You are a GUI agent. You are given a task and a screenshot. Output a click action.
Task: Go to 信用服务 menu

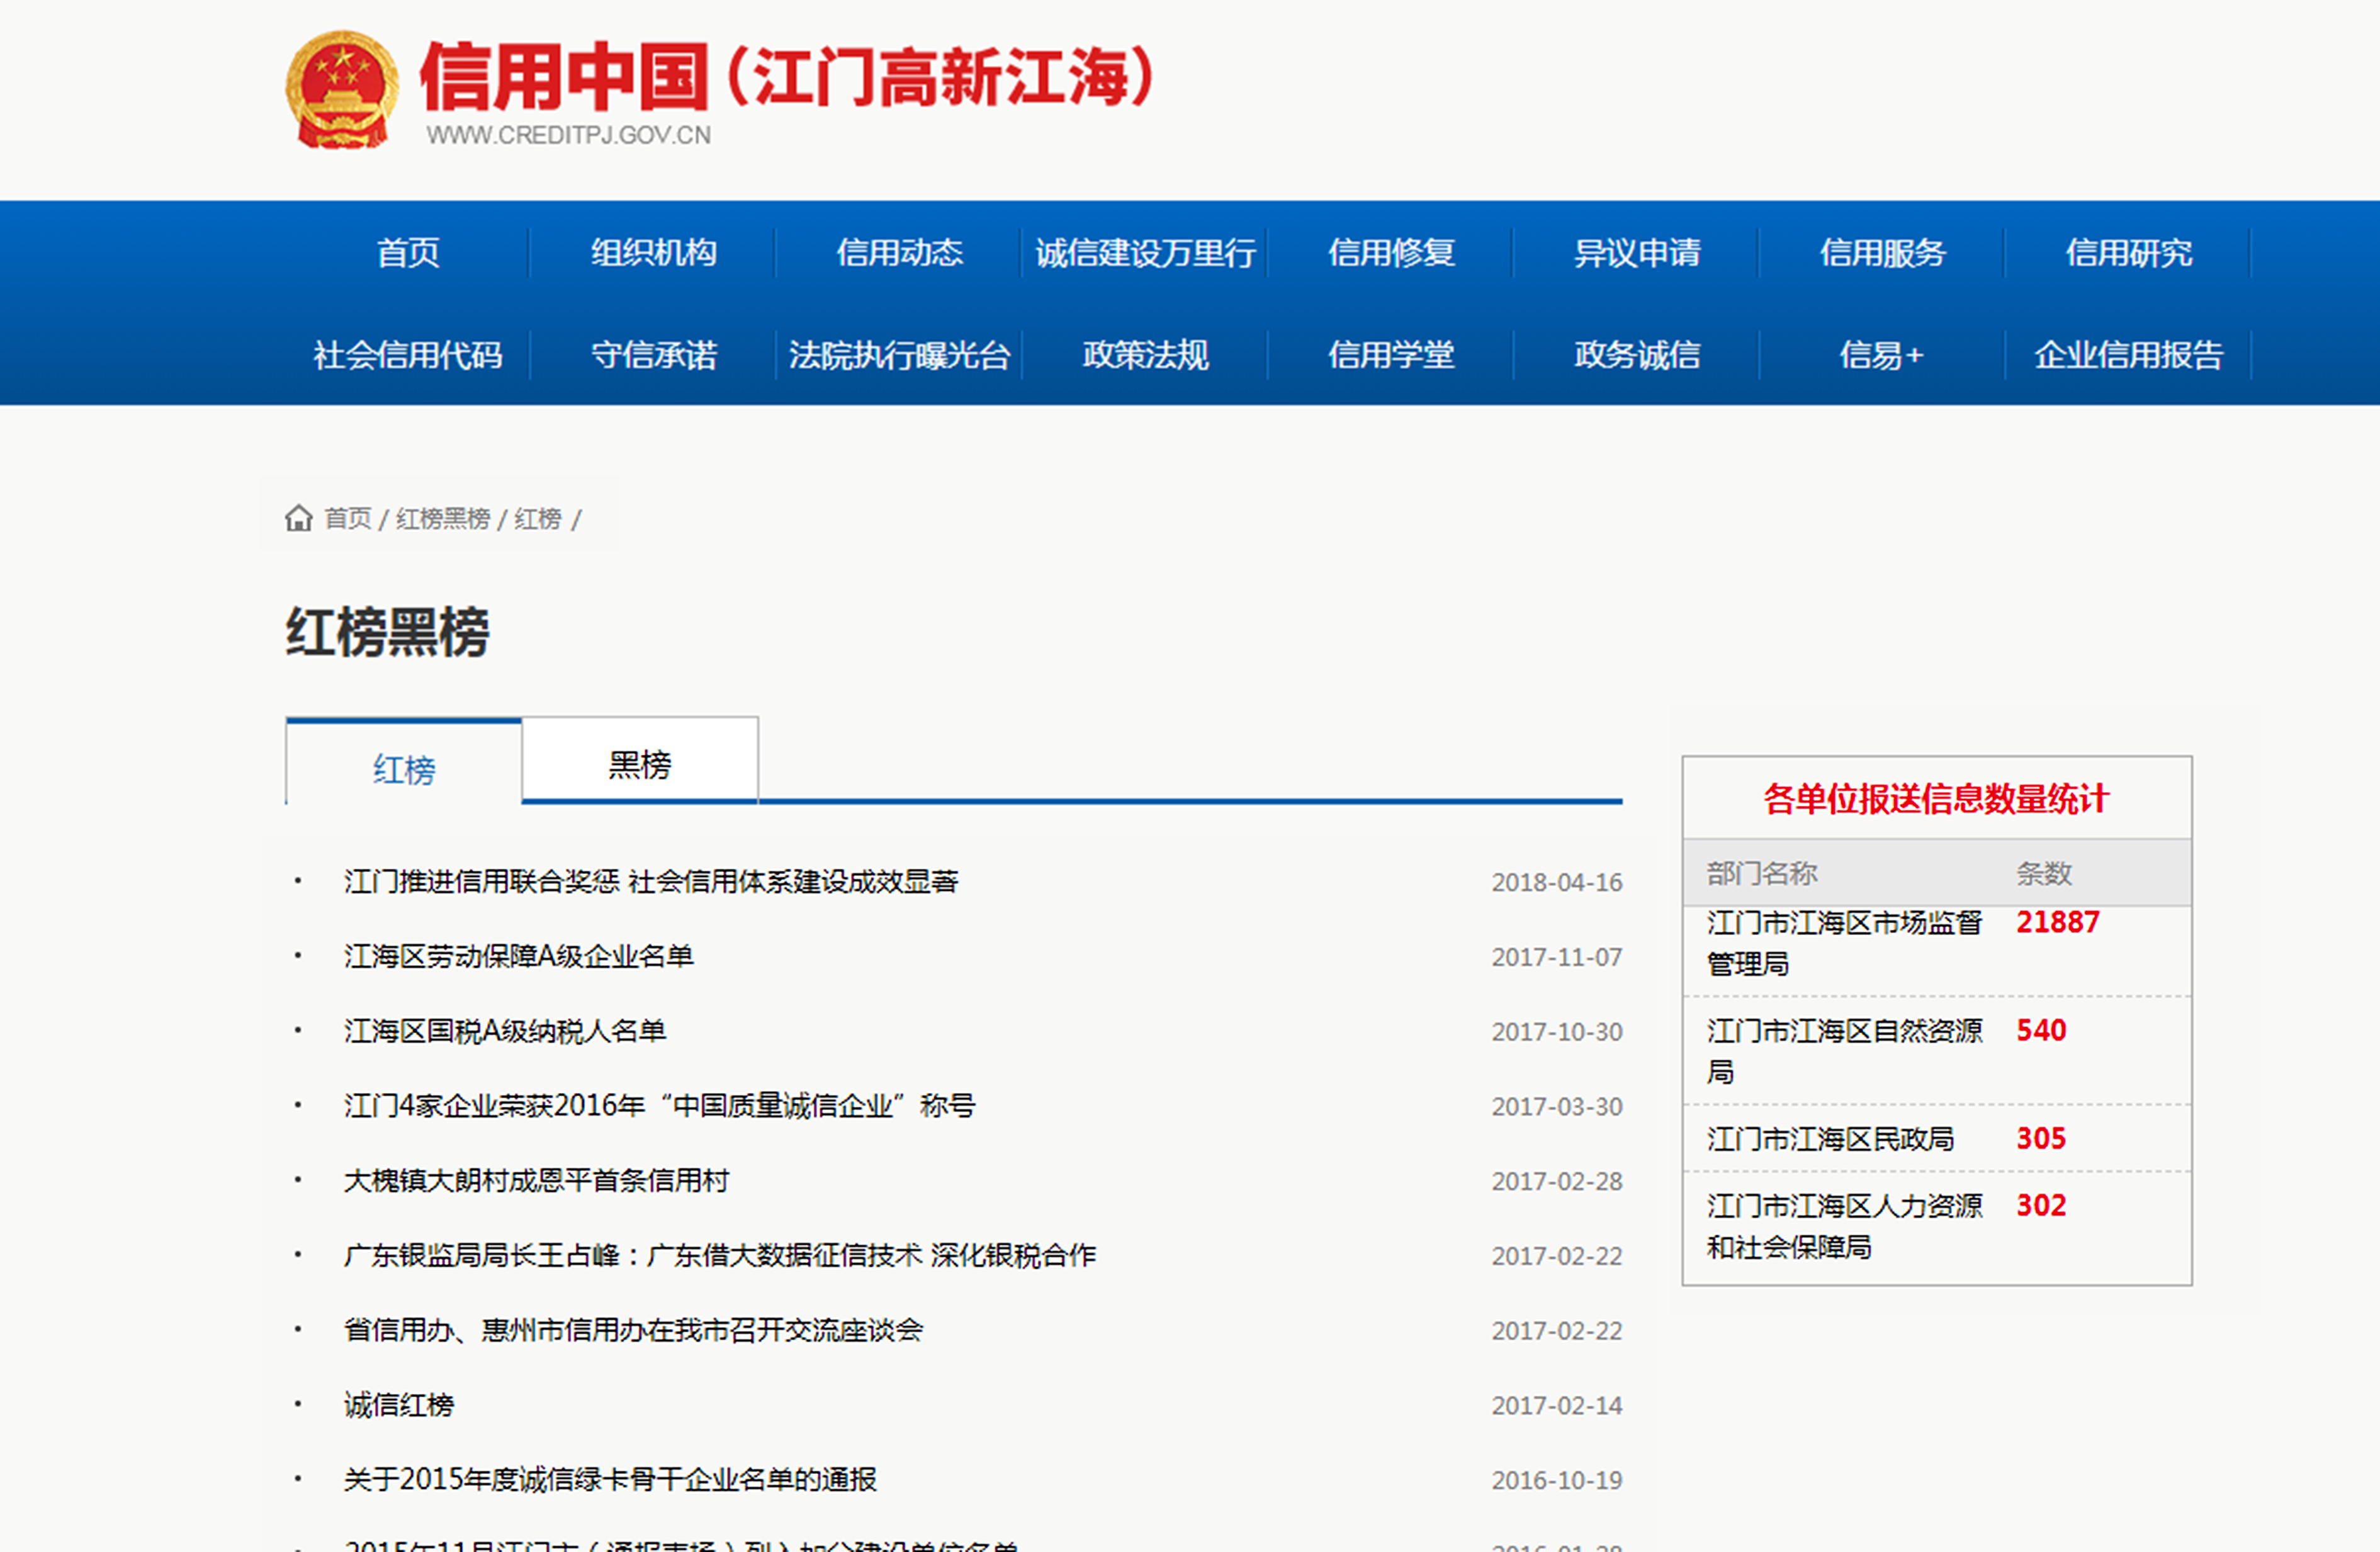pyautogui.click(x=1883, y=252)
